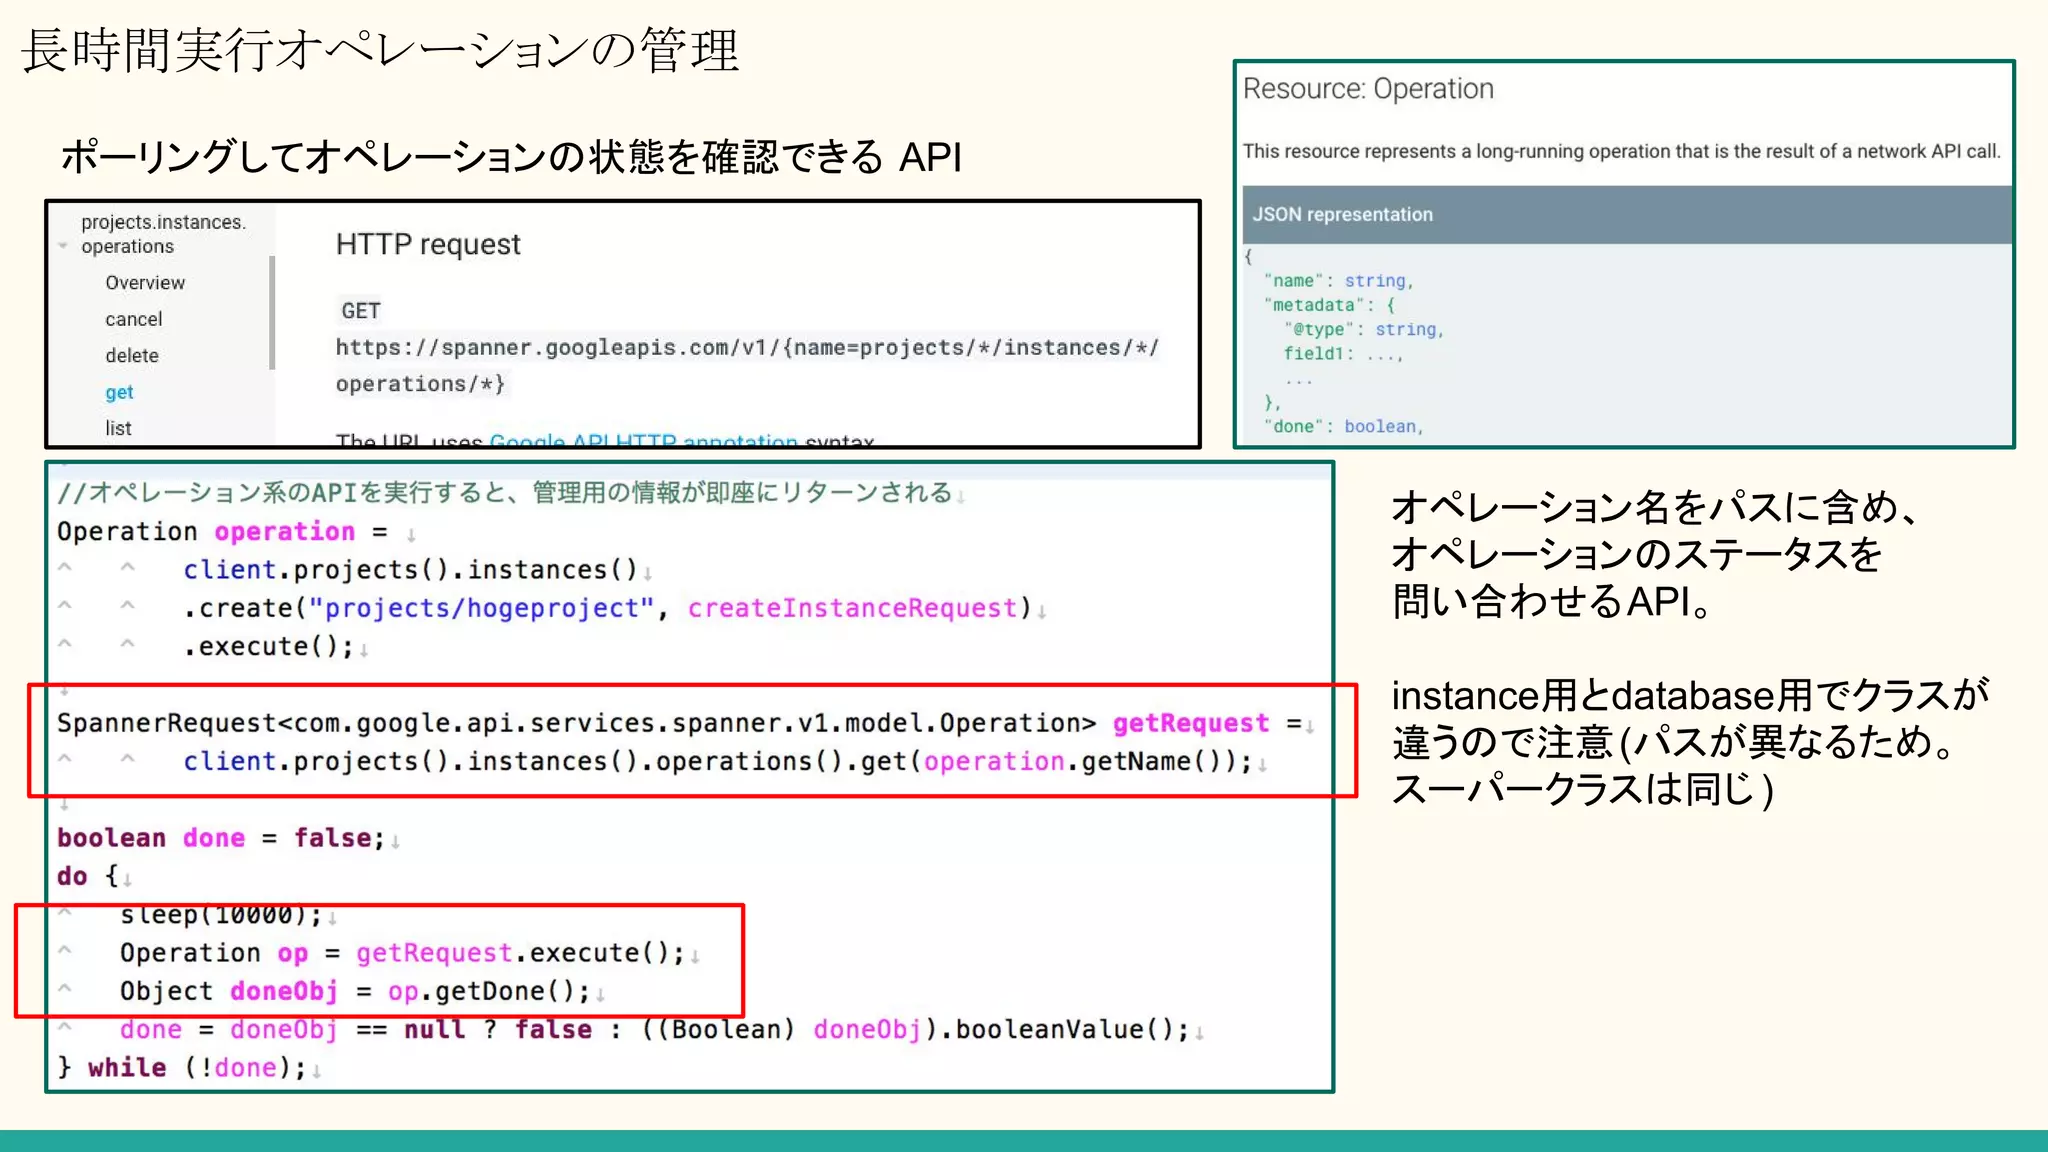Click the highlighted get method link
This screenshot has width=2048, height=1152.
pos(119,392)
